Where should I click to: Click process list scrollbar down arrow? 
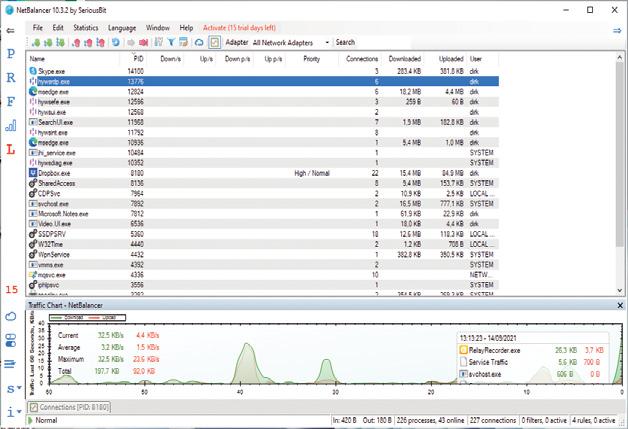point(620,290)
